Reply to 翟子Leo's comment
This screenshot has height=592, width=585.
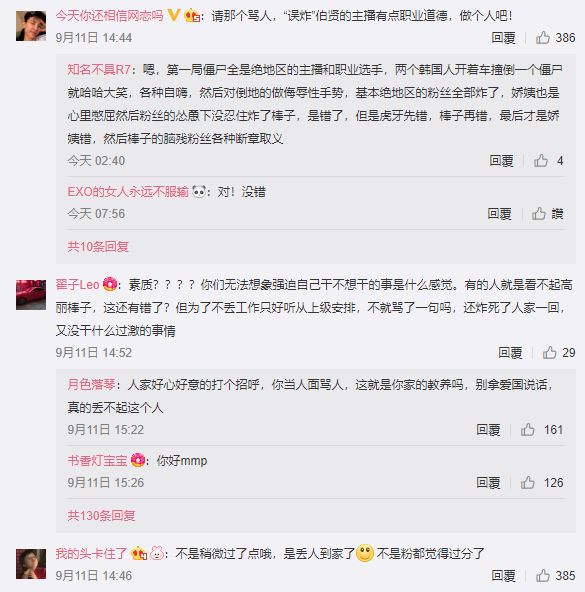click(510, 353)
